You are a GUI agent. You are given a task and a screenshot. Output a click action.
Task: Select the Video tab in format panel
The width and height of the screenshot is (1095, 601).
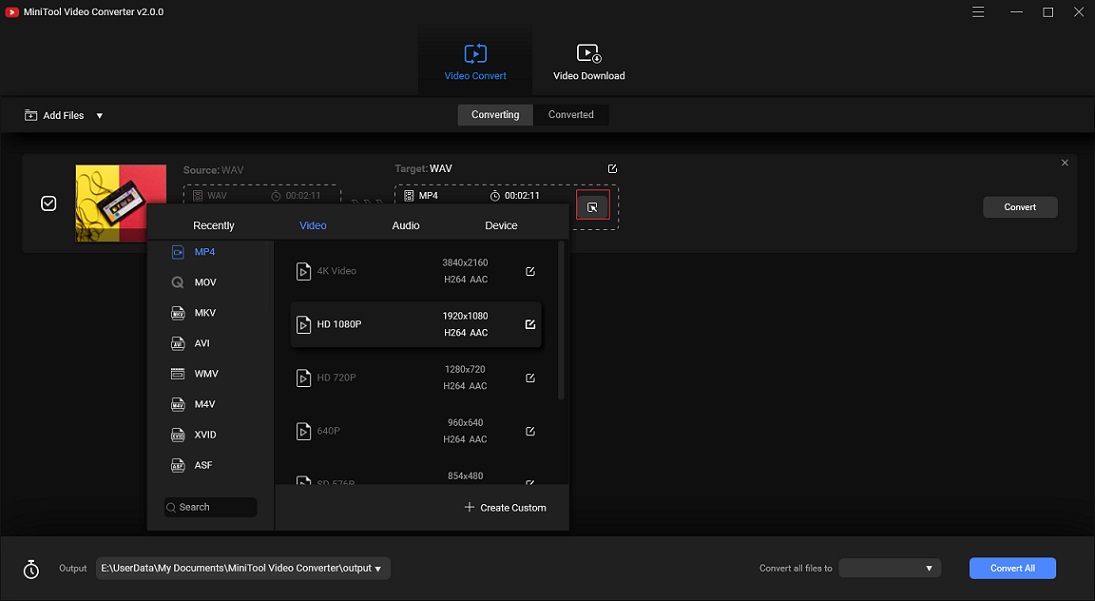coord(313,225)
